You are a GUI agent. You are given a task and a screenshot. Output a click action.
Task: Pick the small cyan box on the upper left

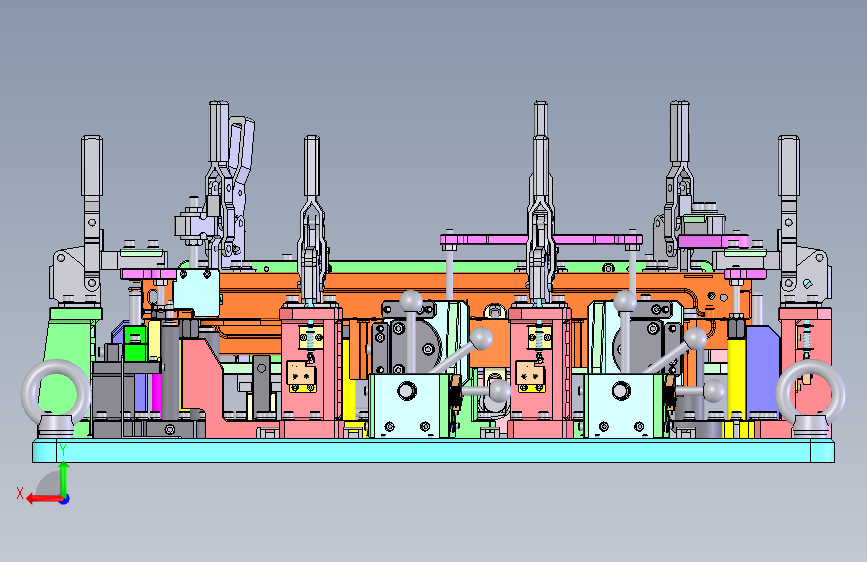click(196, 292)
